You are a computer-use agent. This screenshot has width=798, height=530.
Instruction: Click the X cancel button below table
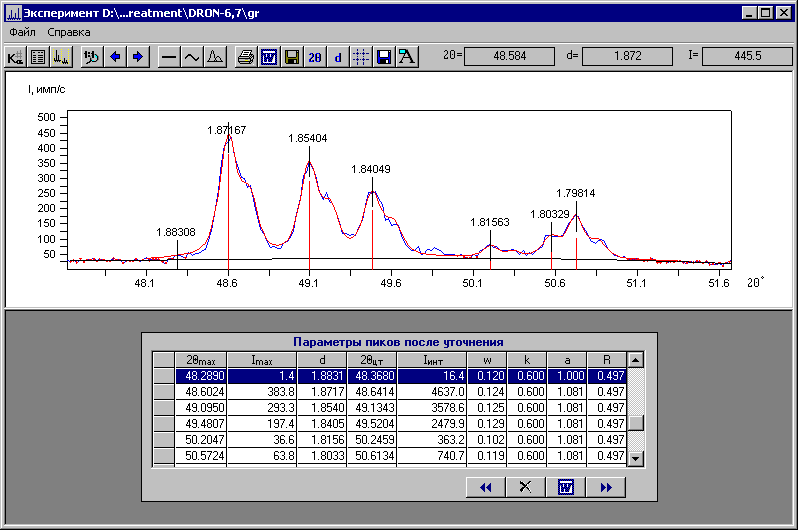click(525, 487)
